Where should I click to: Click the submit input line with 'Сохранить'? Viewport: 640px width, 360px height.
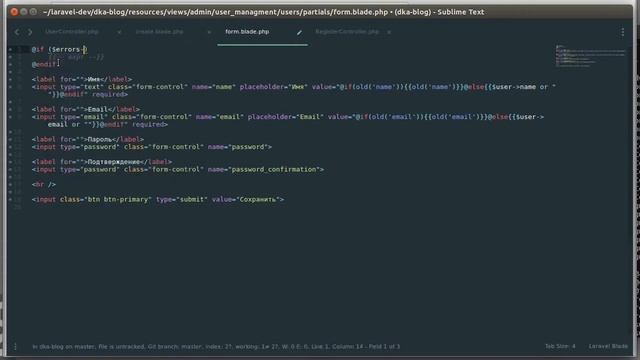(158, 200)
